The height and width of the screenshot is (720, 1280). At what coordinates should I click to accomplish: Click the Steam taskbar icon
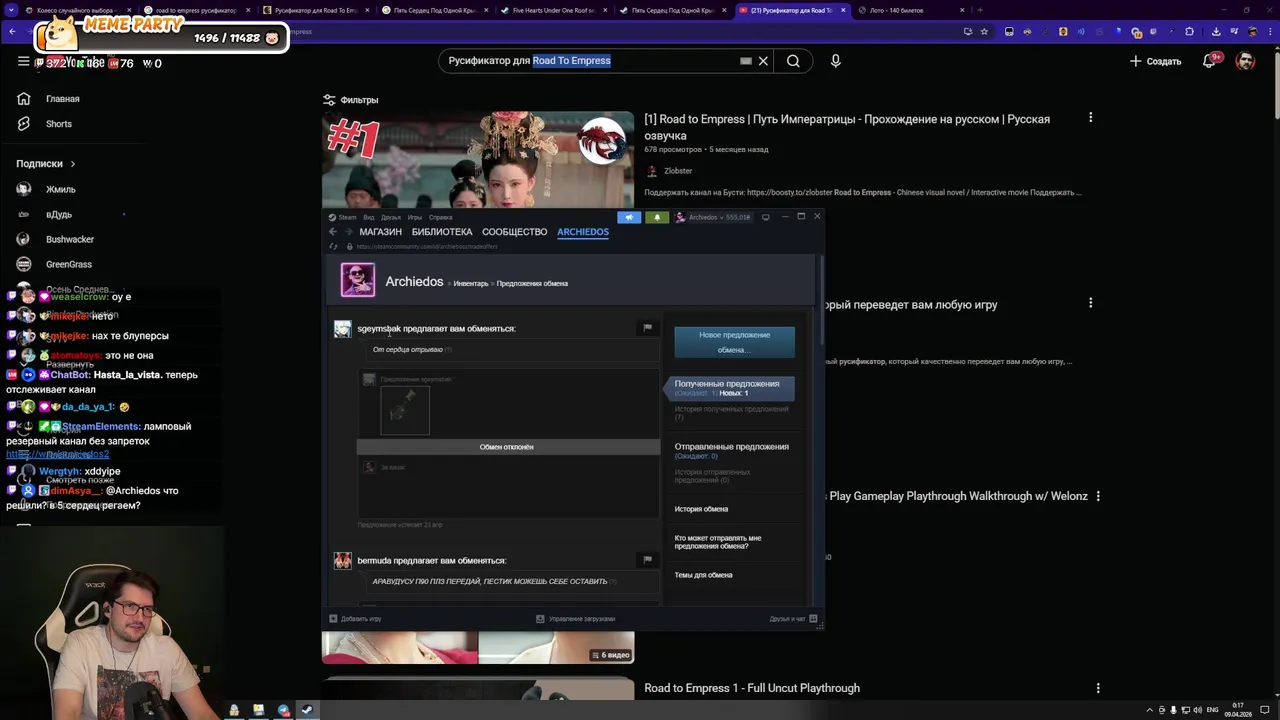tap(307, 710)
